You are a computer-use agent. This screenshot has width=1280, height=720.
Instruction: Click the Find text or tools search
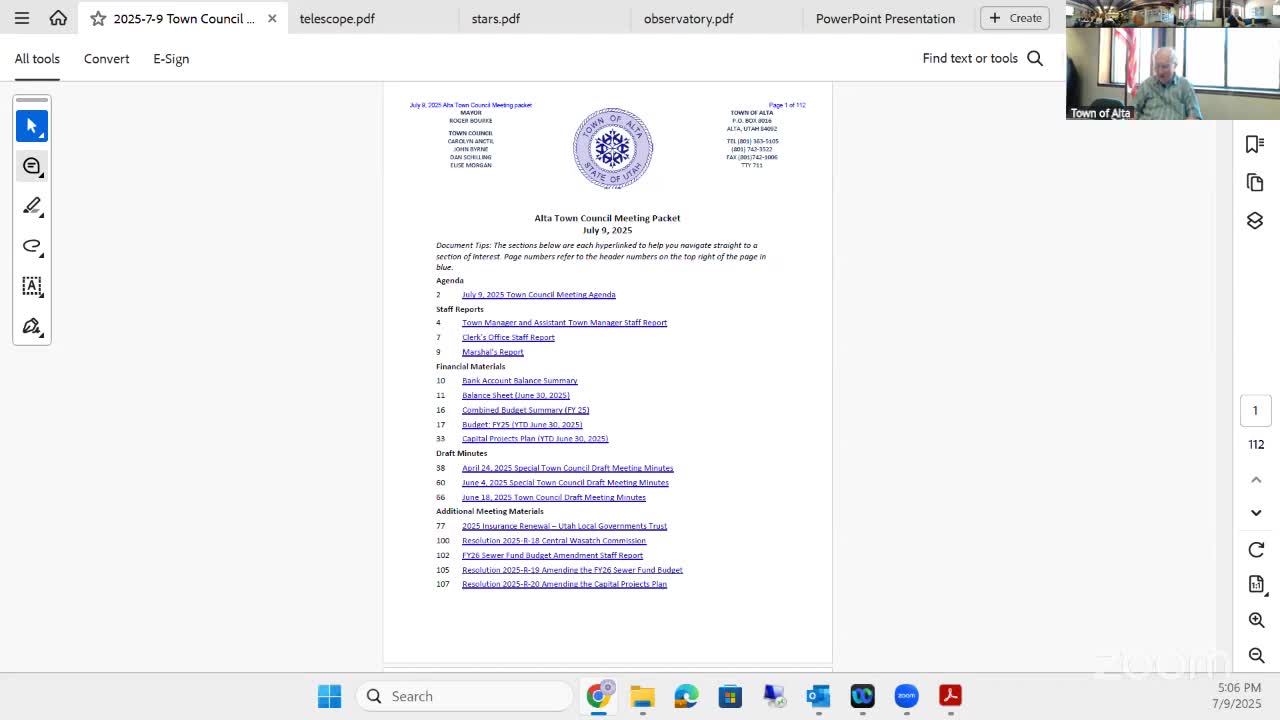(x=983, y=58)
